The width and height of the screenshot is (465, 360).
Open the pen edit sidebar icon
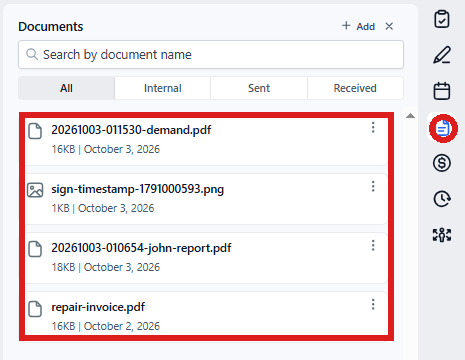442,55
